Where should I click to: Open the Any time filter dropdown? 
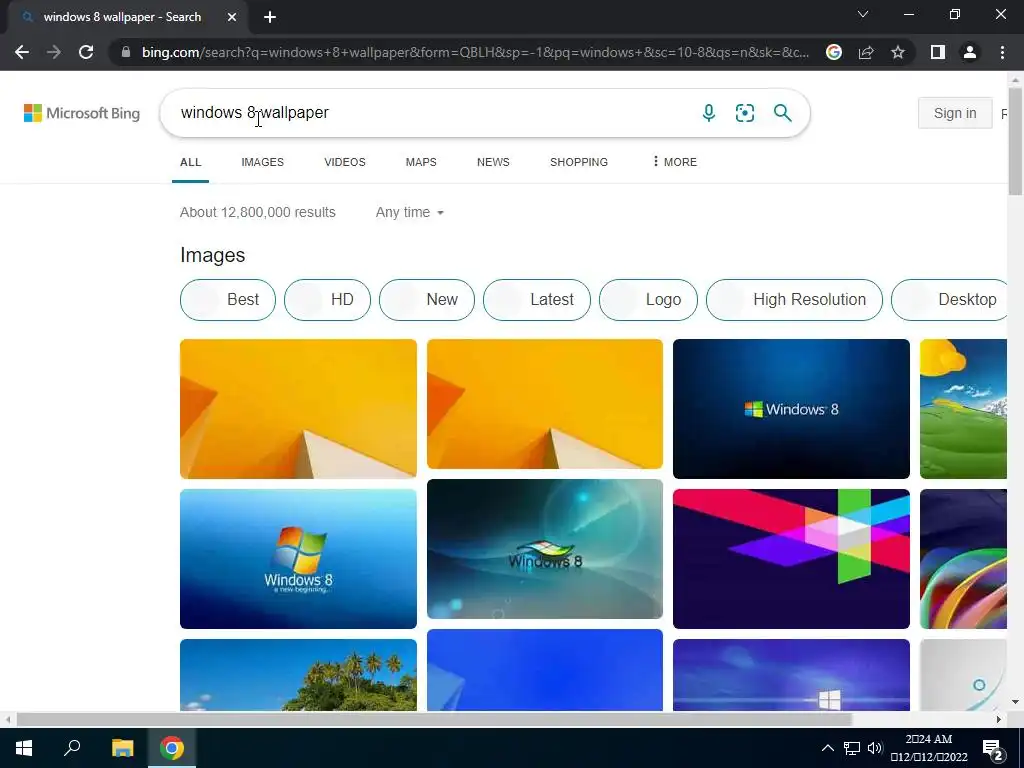(x=409, y=212)
